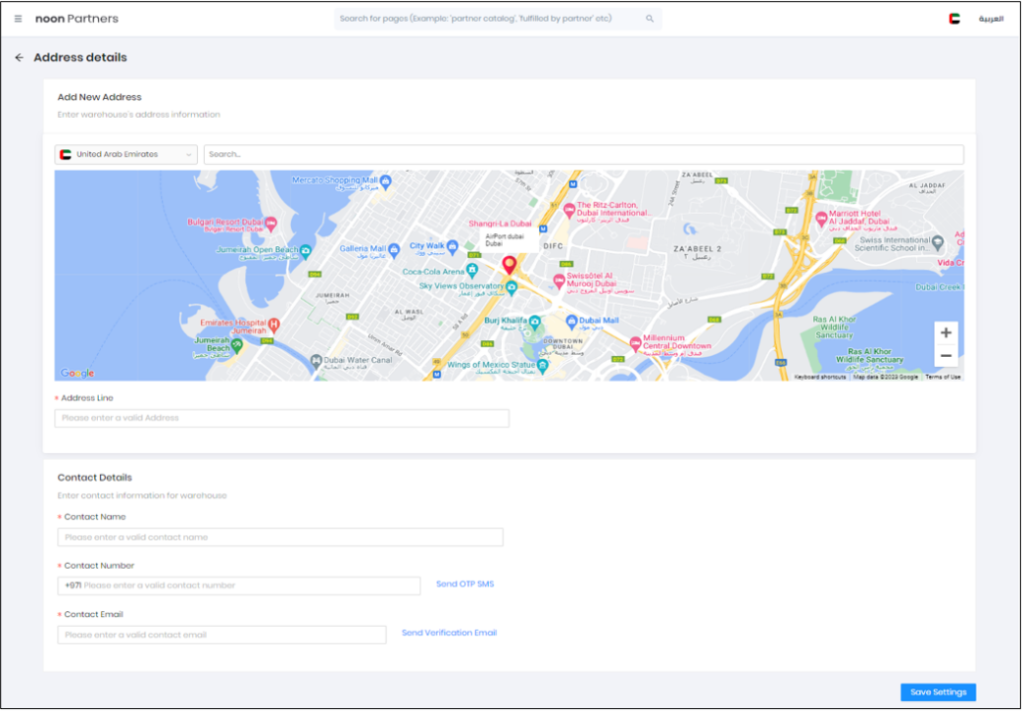Focus the top page search field
1024x712 pixels.
tap(498, 19)
